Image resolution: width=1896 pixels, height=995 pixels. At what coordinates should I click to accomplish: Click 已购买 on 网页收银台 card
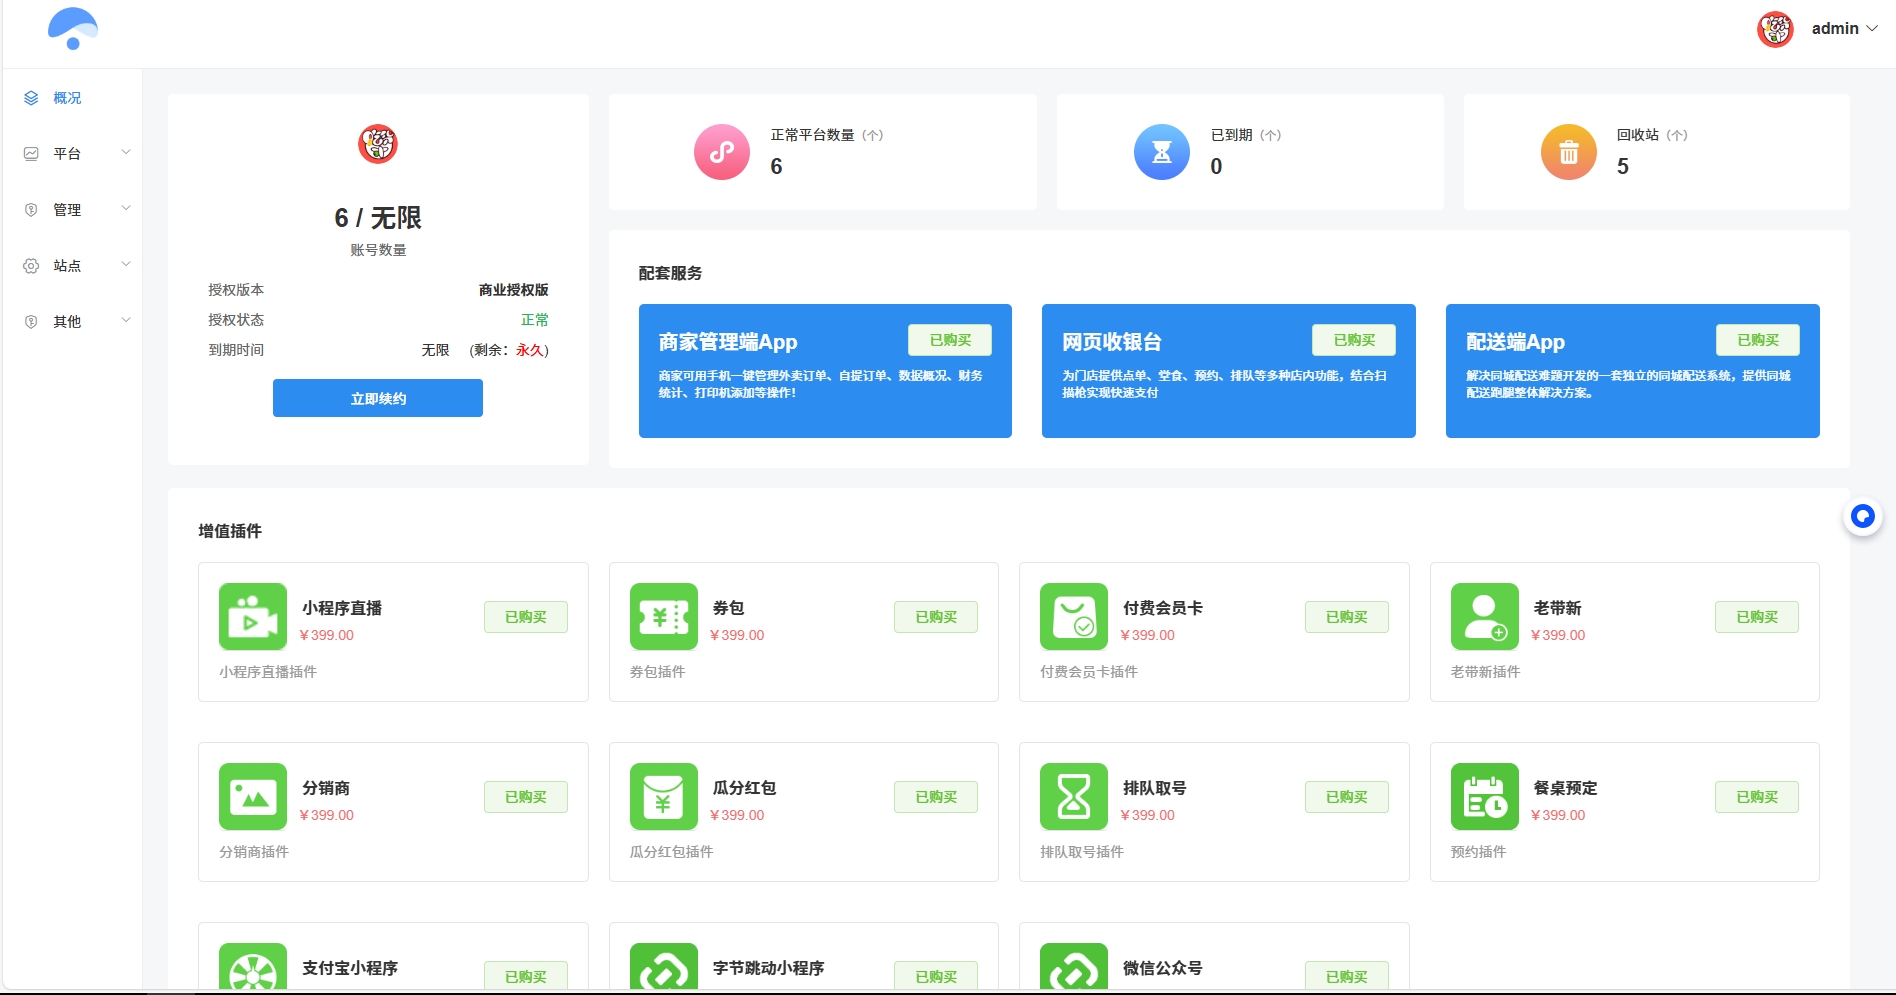click(1354, 340)
